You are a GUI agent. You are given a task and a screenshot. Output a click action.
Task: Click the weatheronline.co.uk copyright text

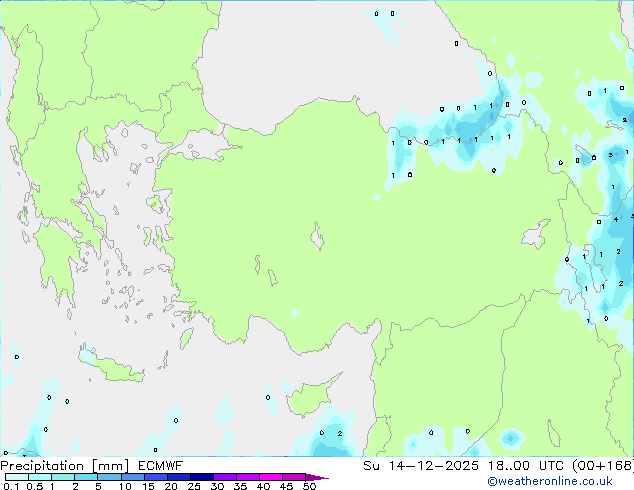coord(550,481)
